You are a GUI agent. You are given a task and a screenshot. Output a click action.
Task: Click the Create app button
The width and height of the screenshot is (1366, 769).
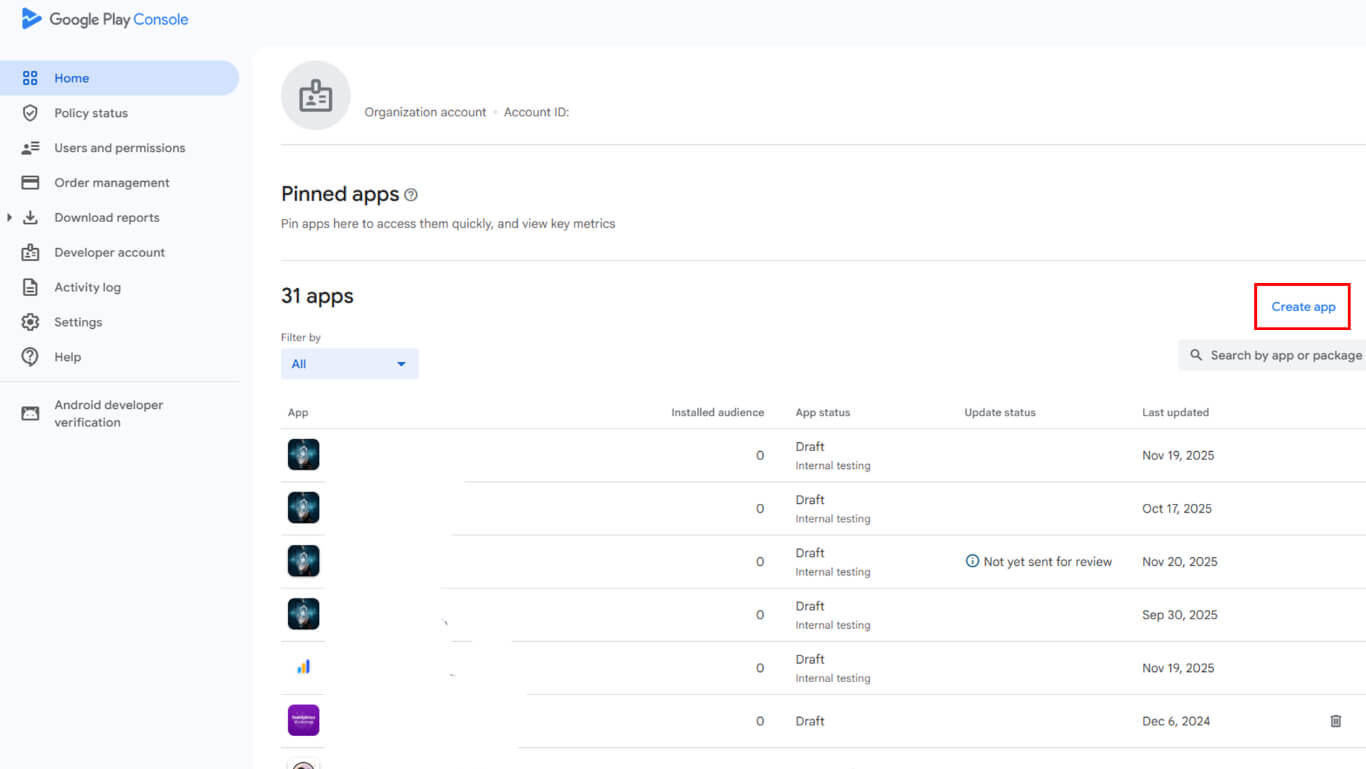[1302, 307]
